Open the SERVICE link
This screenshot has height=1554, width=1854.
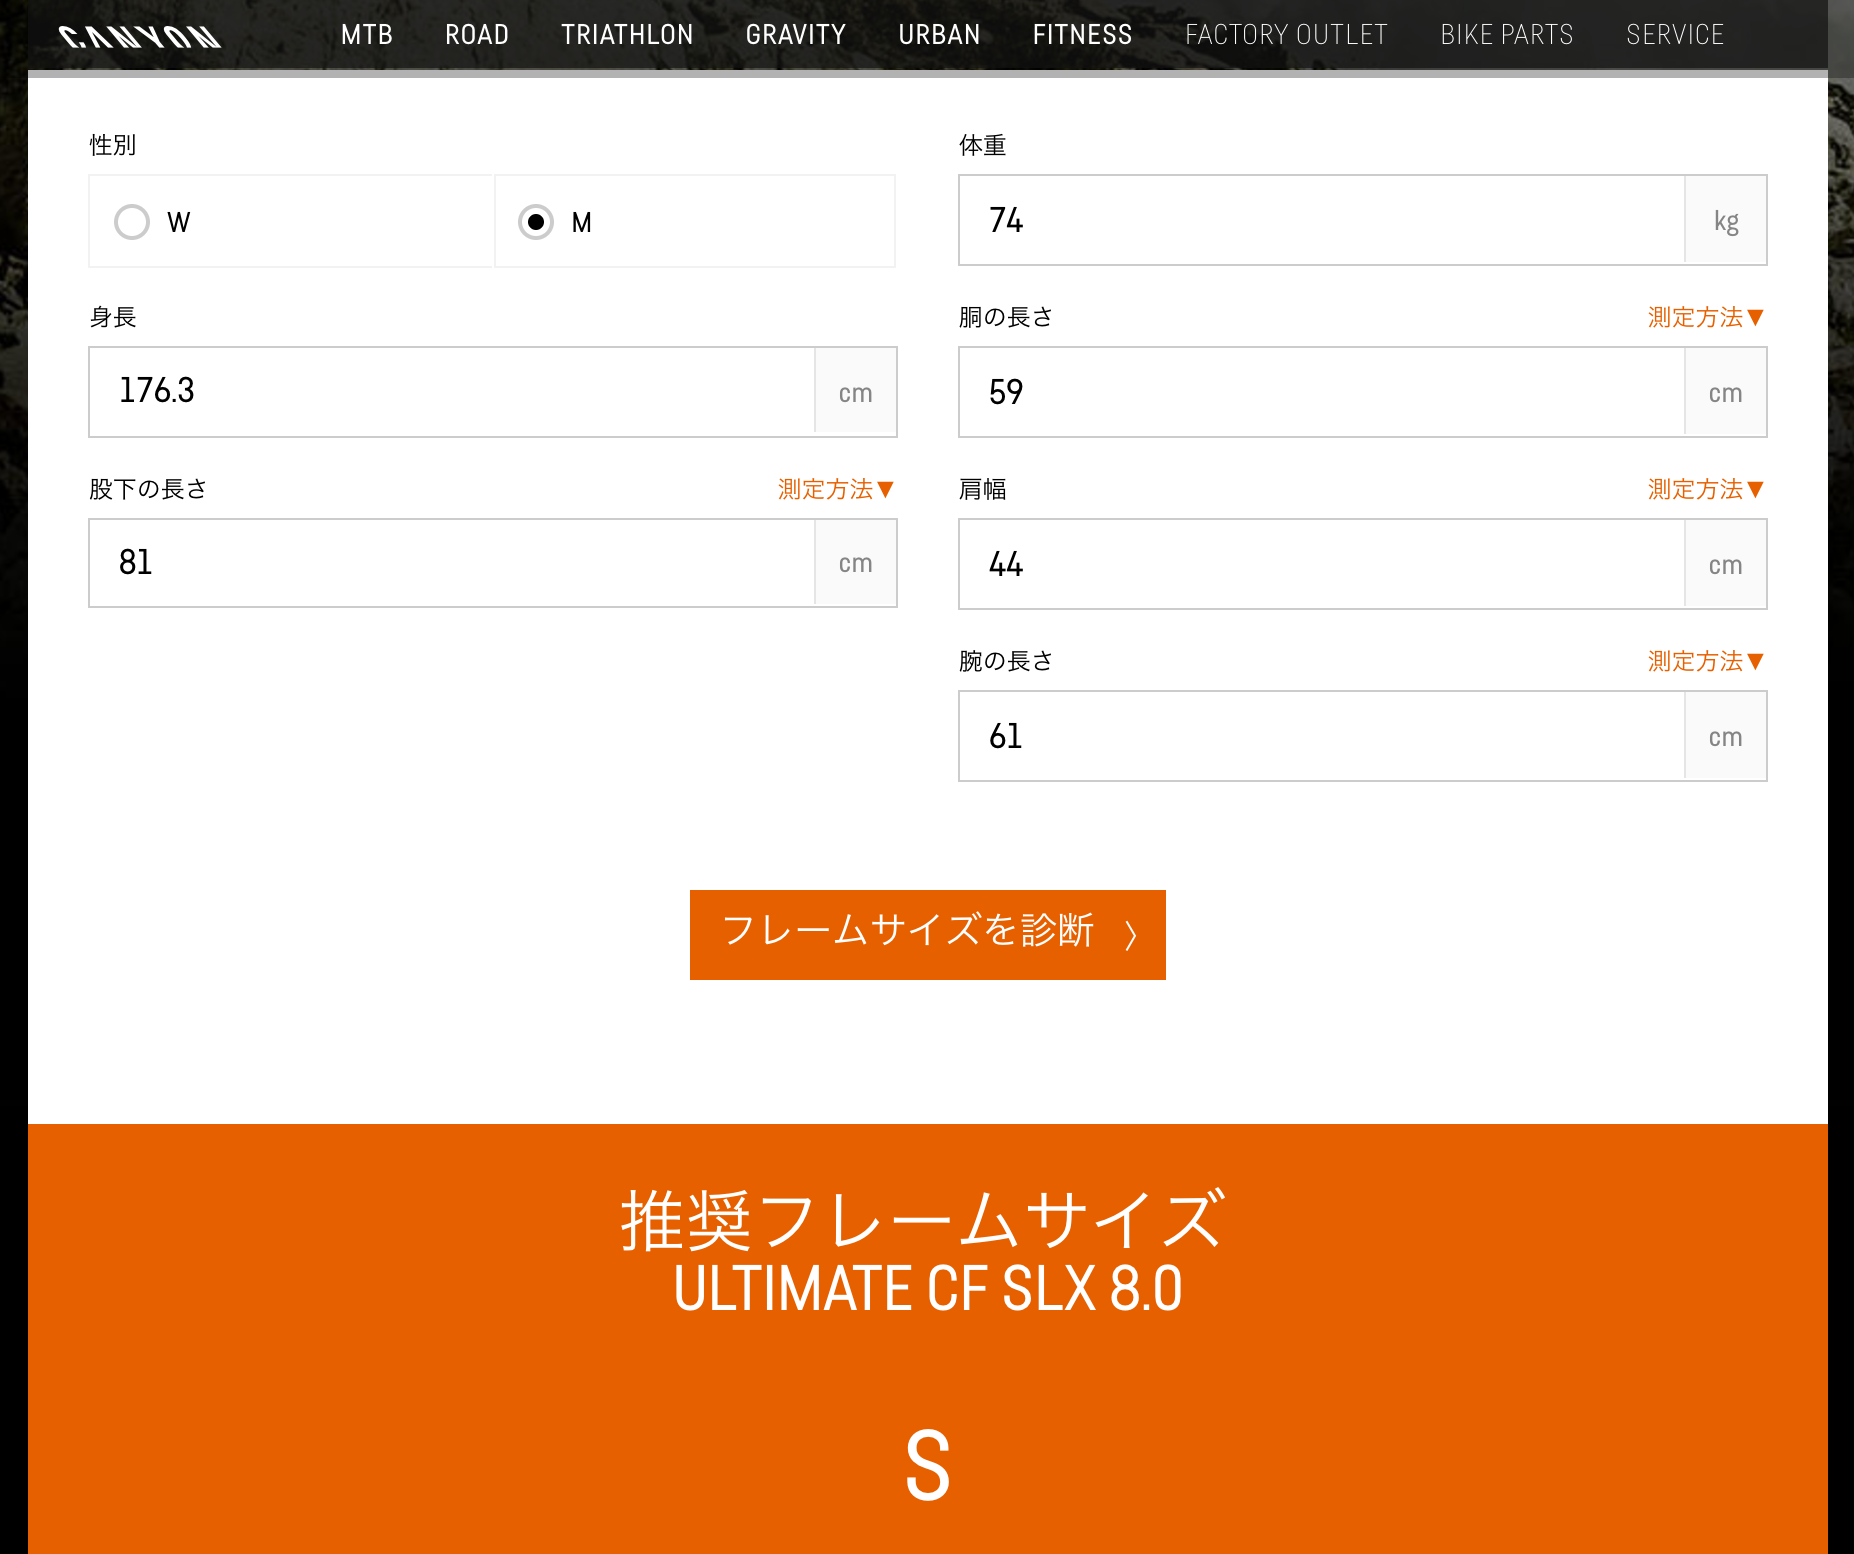1675,35
